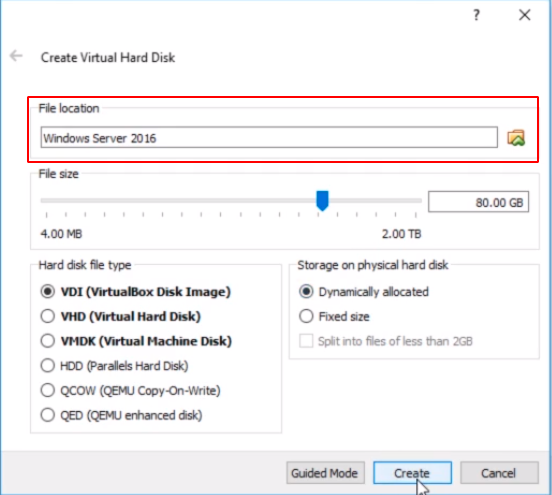Viewport: 552px width, 495px height.
Task: Cancel the hard disk creation
Action: pos(499,473)
